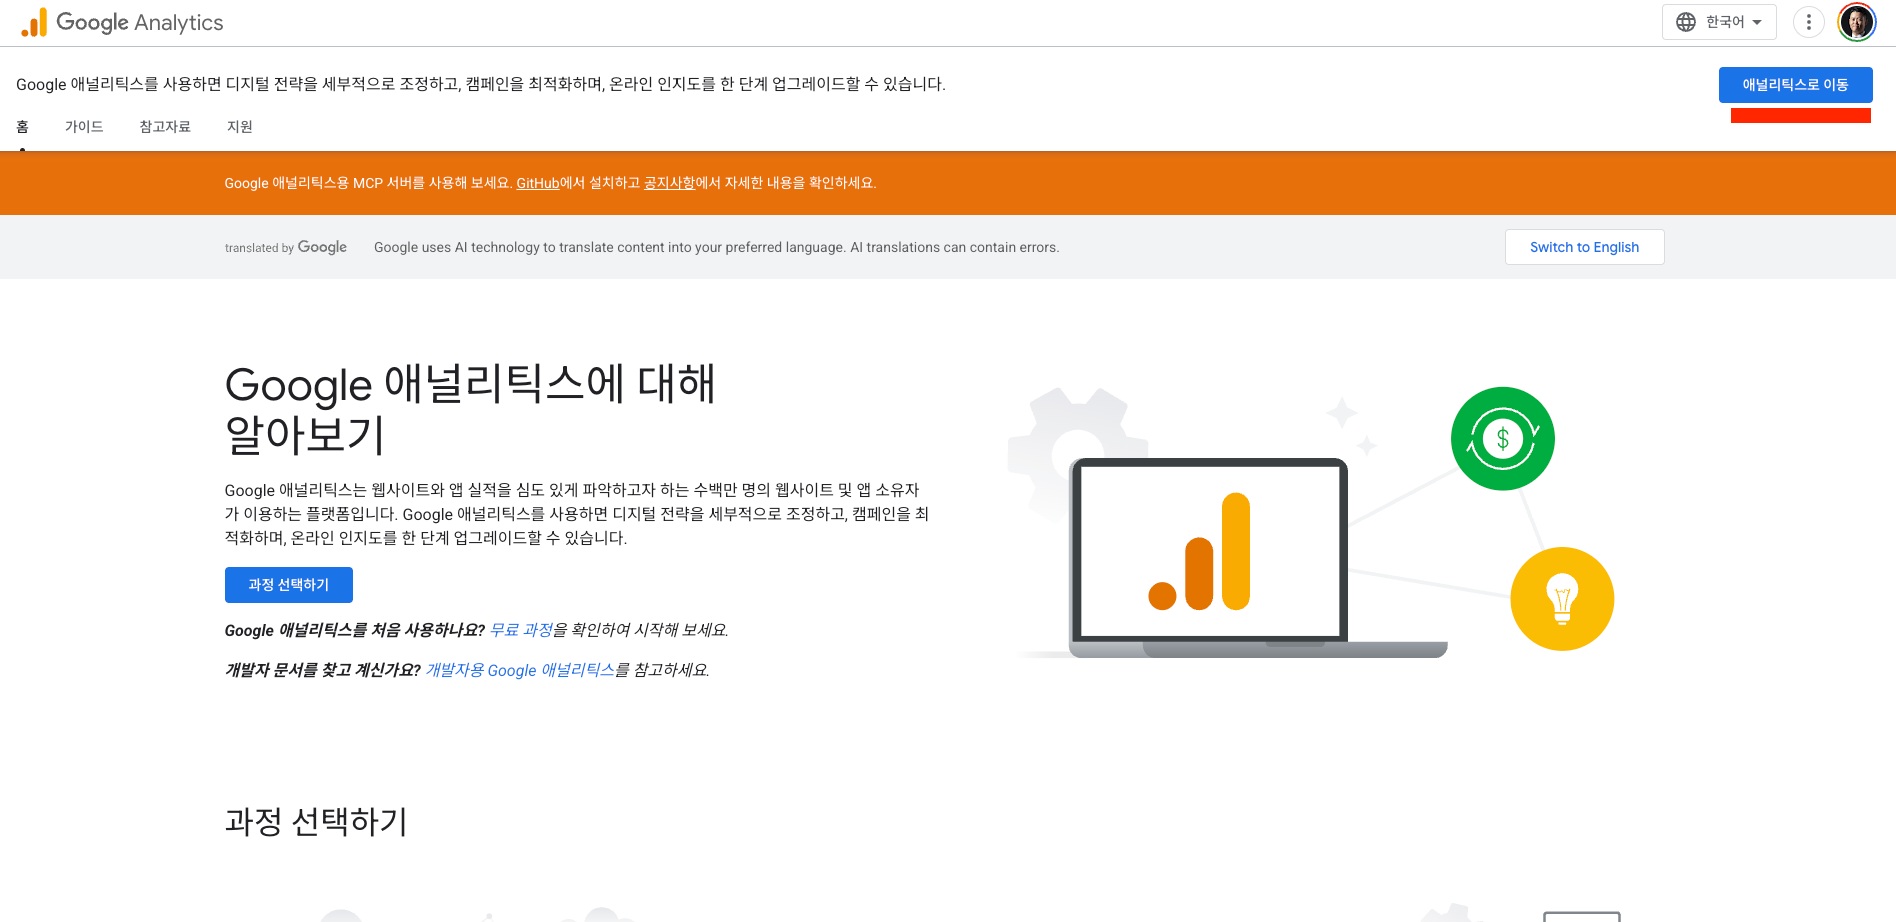Viewport: 1896px width, 922px height.
Task: Click the yellow lightbulb circle illustration icon
Action: coord(1562,599)
